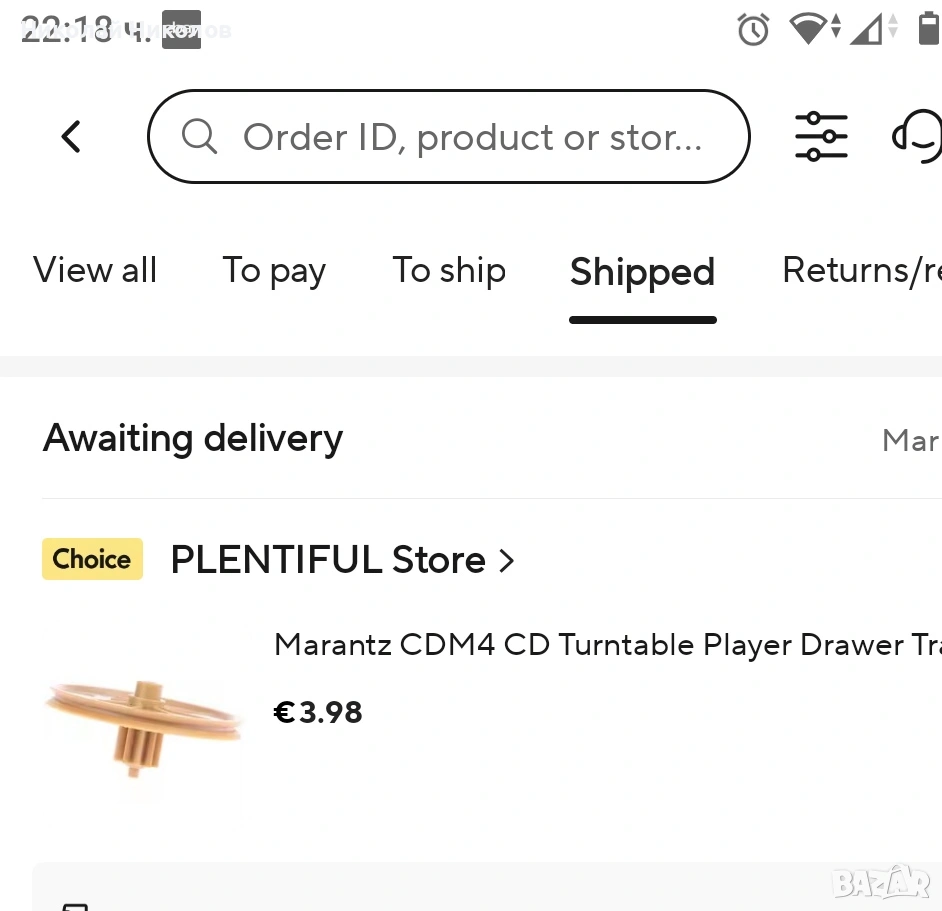This screenshot has width=942, height=911.
Task: Open the To ship tab
Action: coord(449,270)
